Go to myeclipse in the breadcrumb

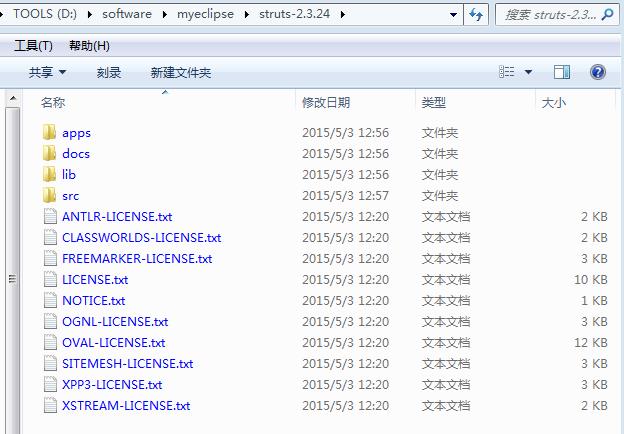coord(205,14)
